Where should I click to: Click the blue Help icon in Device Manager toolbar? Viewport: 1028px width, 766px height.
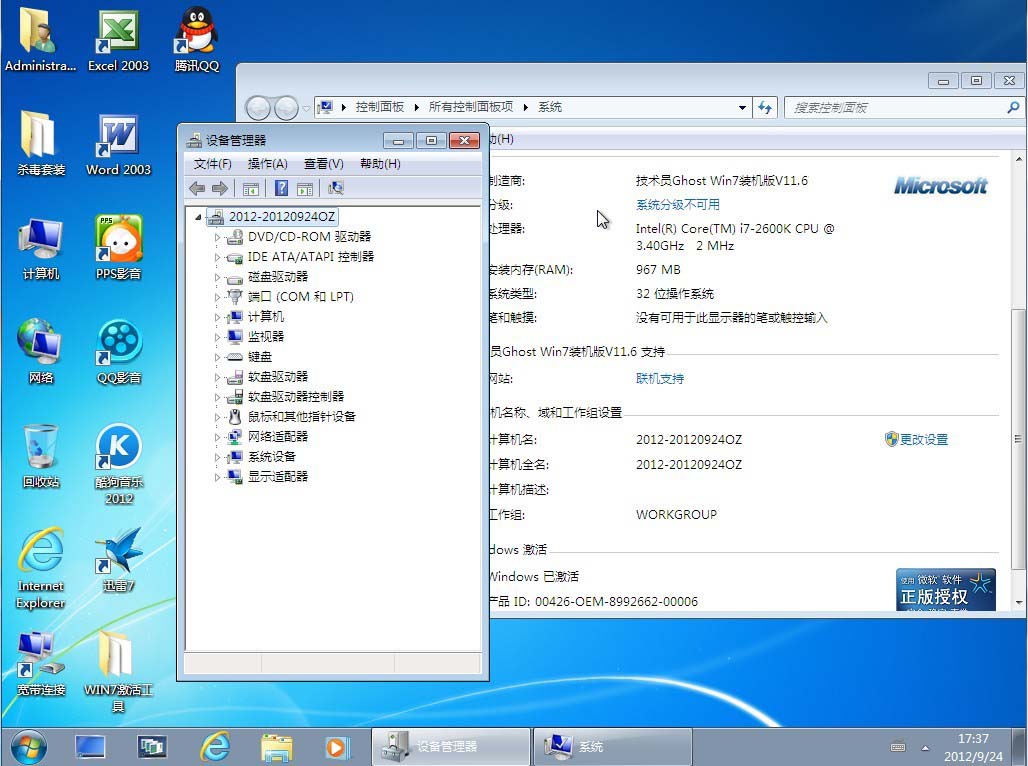281,189
